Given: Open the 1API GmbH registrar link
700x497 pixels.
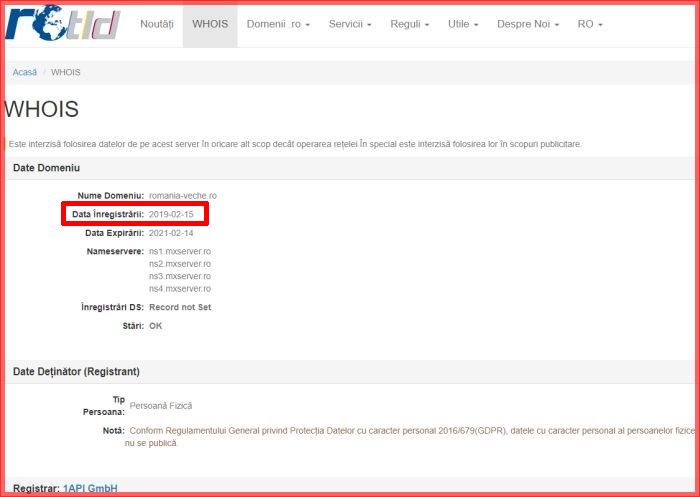Looking at the screenshot, I should (90, 489).
